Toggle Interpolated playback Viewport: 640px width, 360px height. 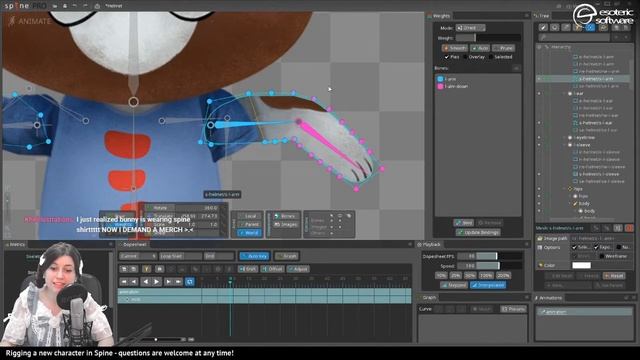click(488, 285)
